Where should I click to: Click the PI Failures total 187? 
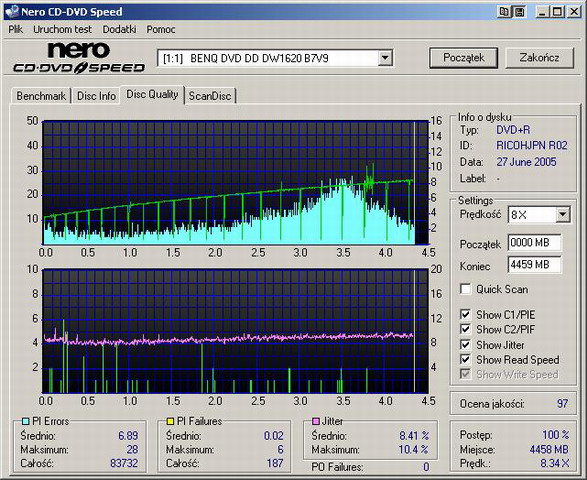point(275,463)
